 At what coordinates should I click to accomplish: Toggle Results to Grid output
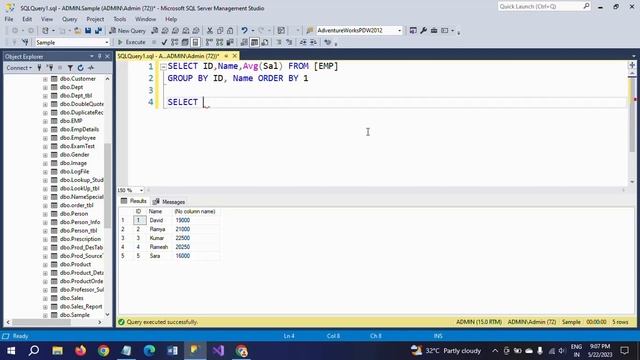[x=254, y=42]
